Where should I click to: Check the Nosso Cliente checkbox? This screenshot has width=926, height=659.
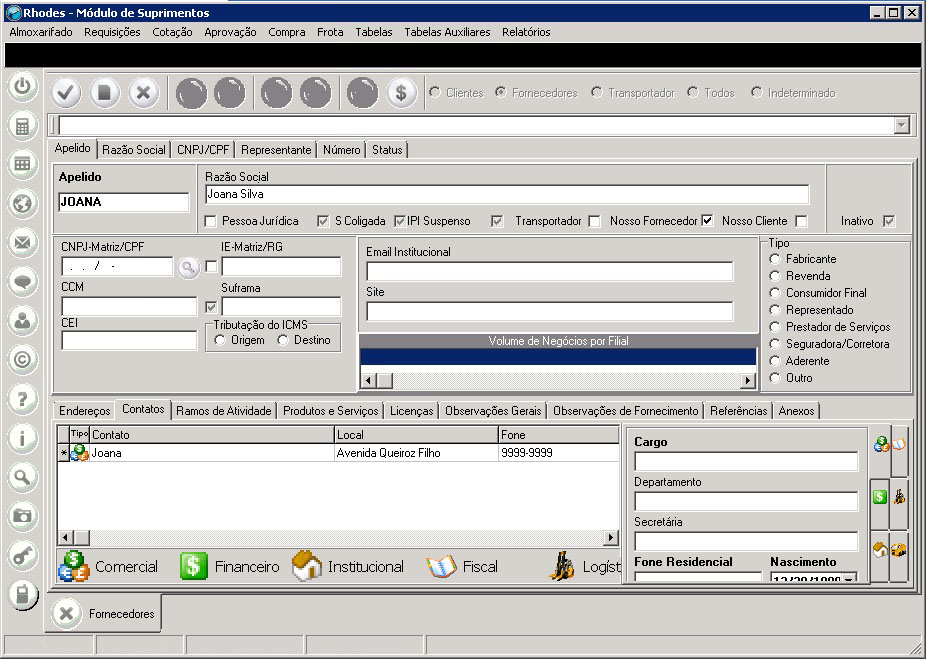801,221
